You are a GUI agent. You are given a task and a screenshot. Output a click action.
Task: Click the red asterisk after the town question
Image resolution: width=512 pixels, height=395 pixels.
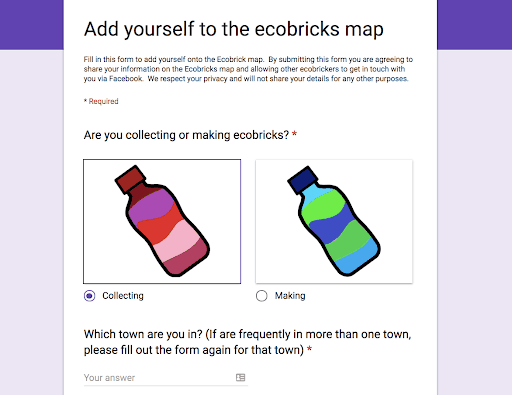(x=309, y=349)
